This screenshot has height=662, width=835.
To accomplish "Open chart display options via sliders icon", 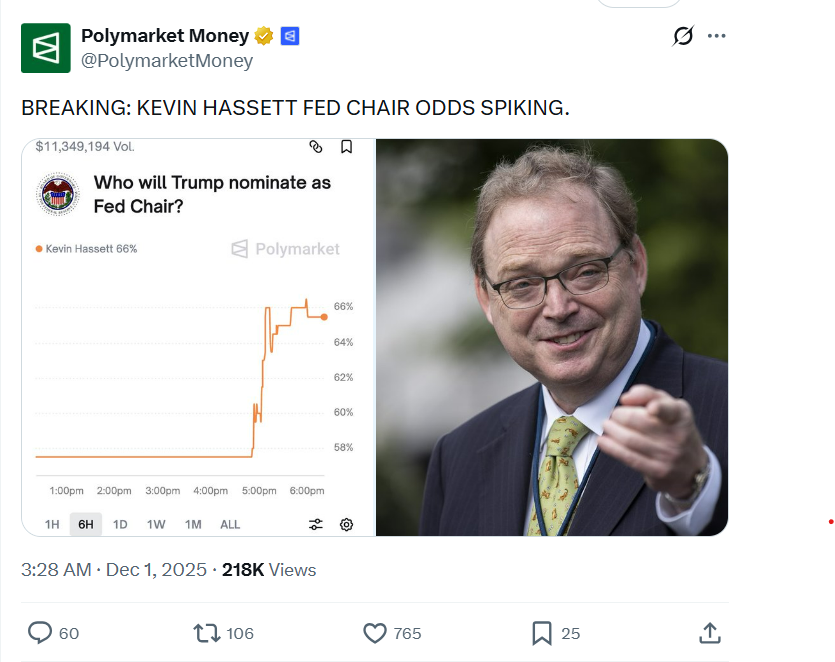I will [316, 523].
